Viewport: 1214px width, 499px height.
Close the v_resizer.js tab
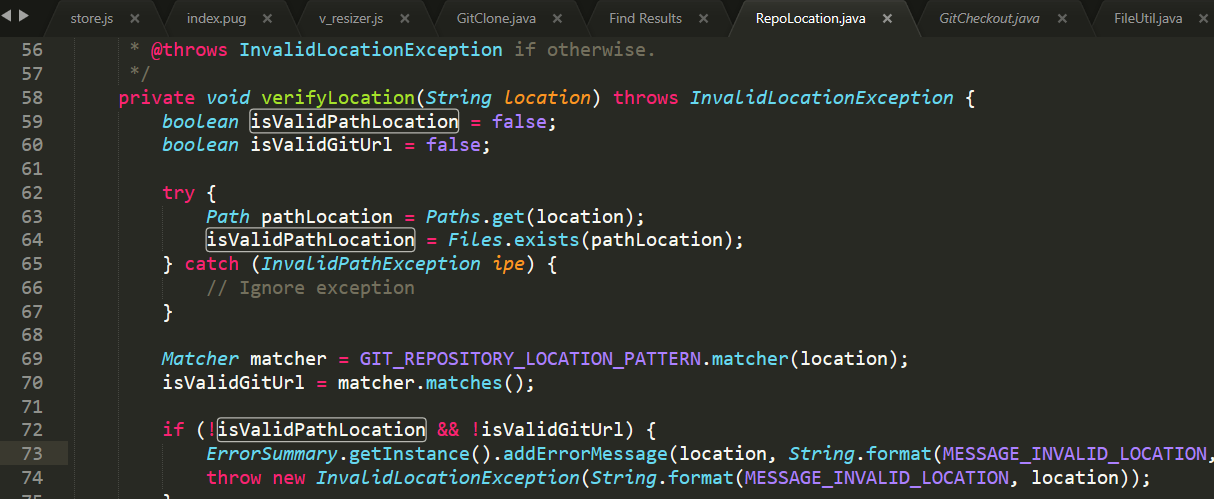click(x=403, y=18)
